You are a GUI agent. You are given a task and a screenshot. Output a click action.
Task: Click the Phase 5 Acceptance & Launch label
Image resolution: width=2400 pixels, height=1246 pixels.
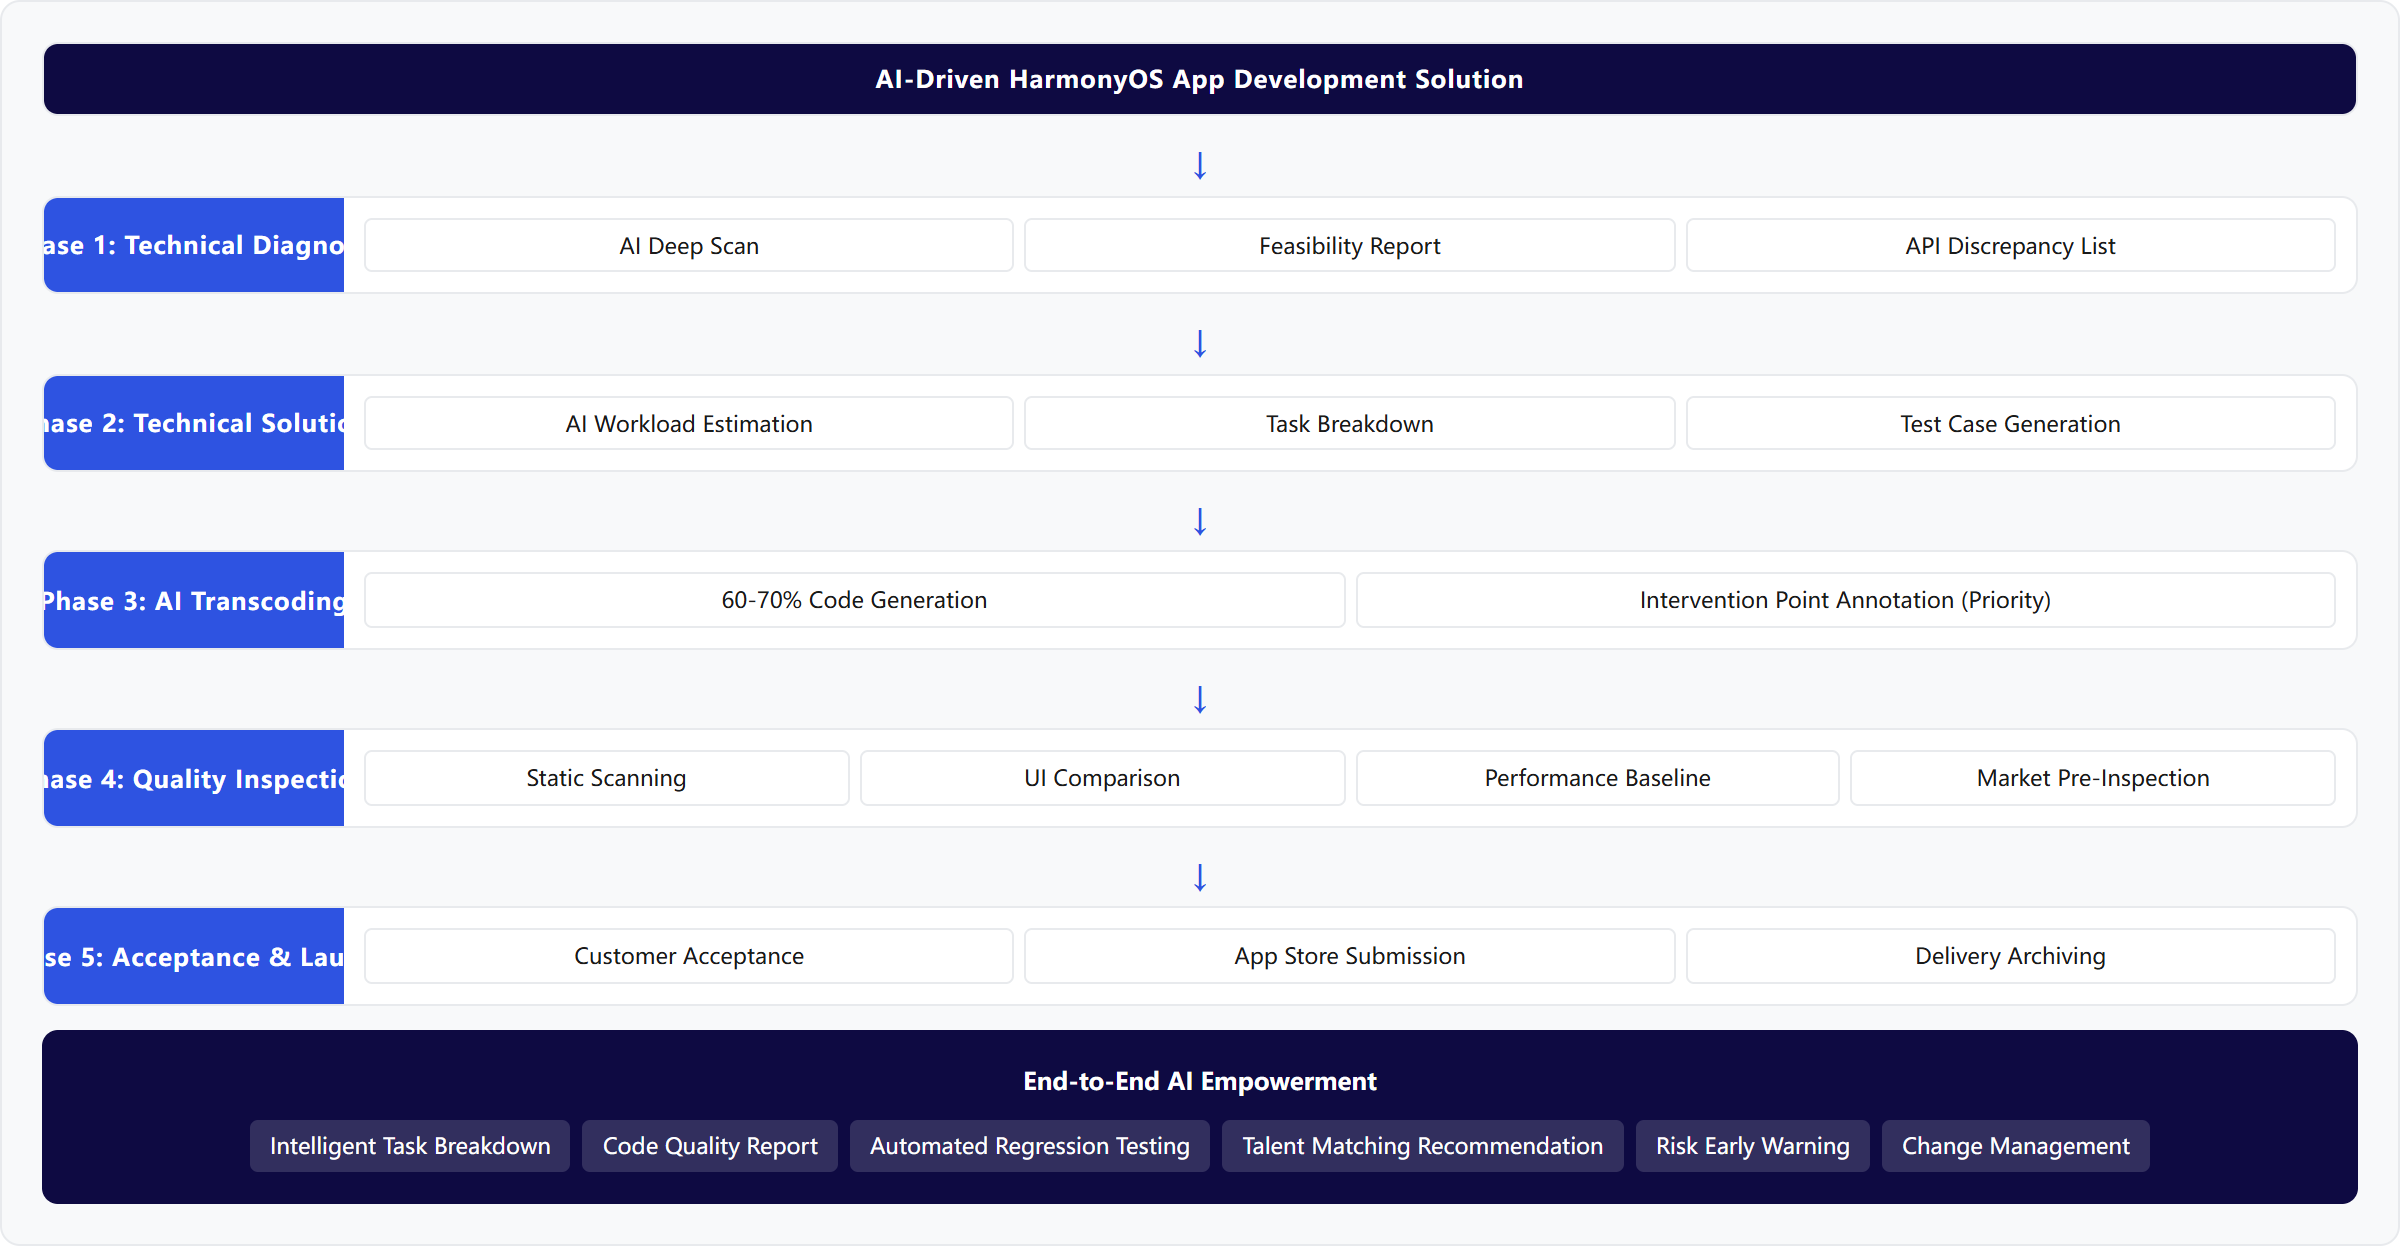coord(194,956)
